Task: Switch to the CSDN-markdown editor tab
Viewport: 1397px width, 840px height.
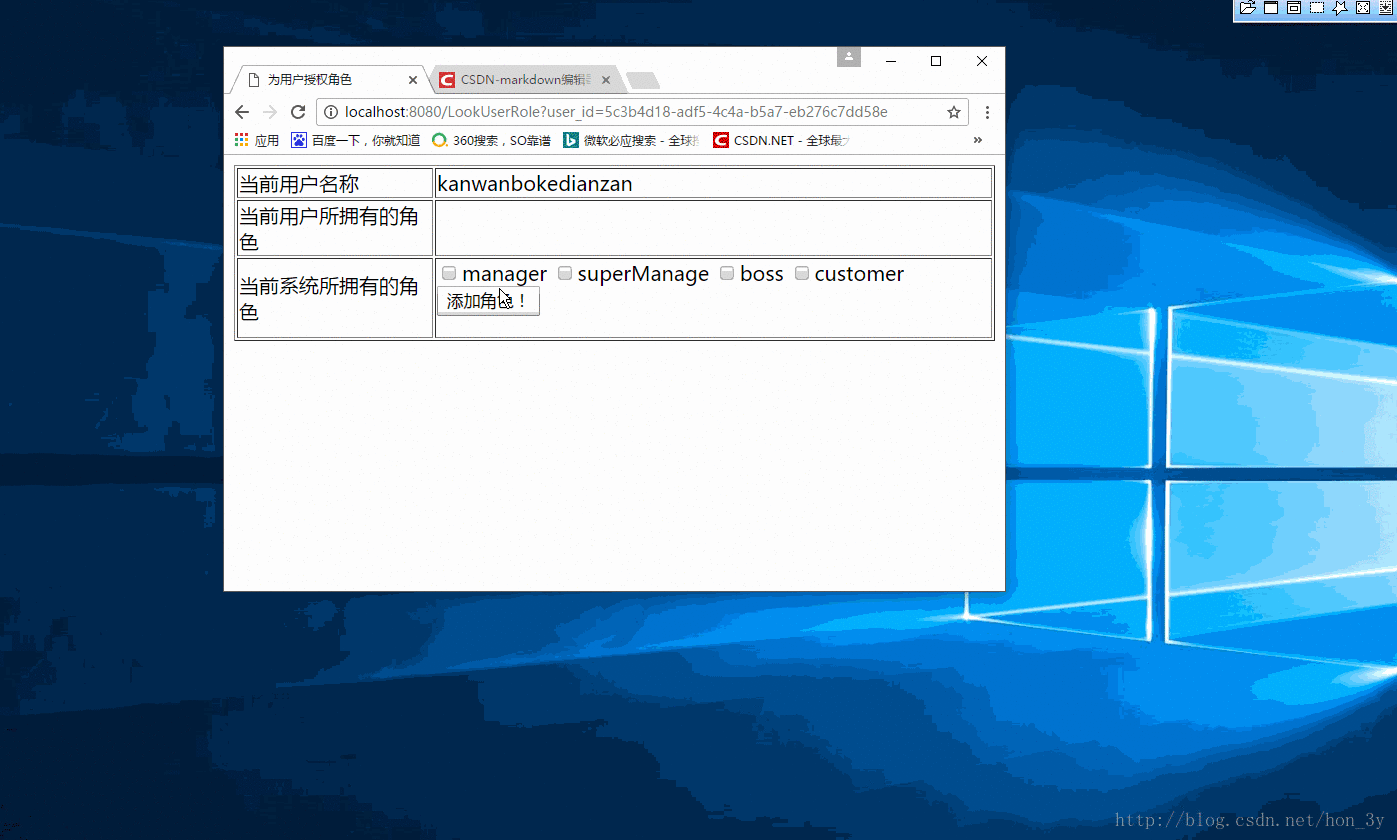Action: click(526, 80)
